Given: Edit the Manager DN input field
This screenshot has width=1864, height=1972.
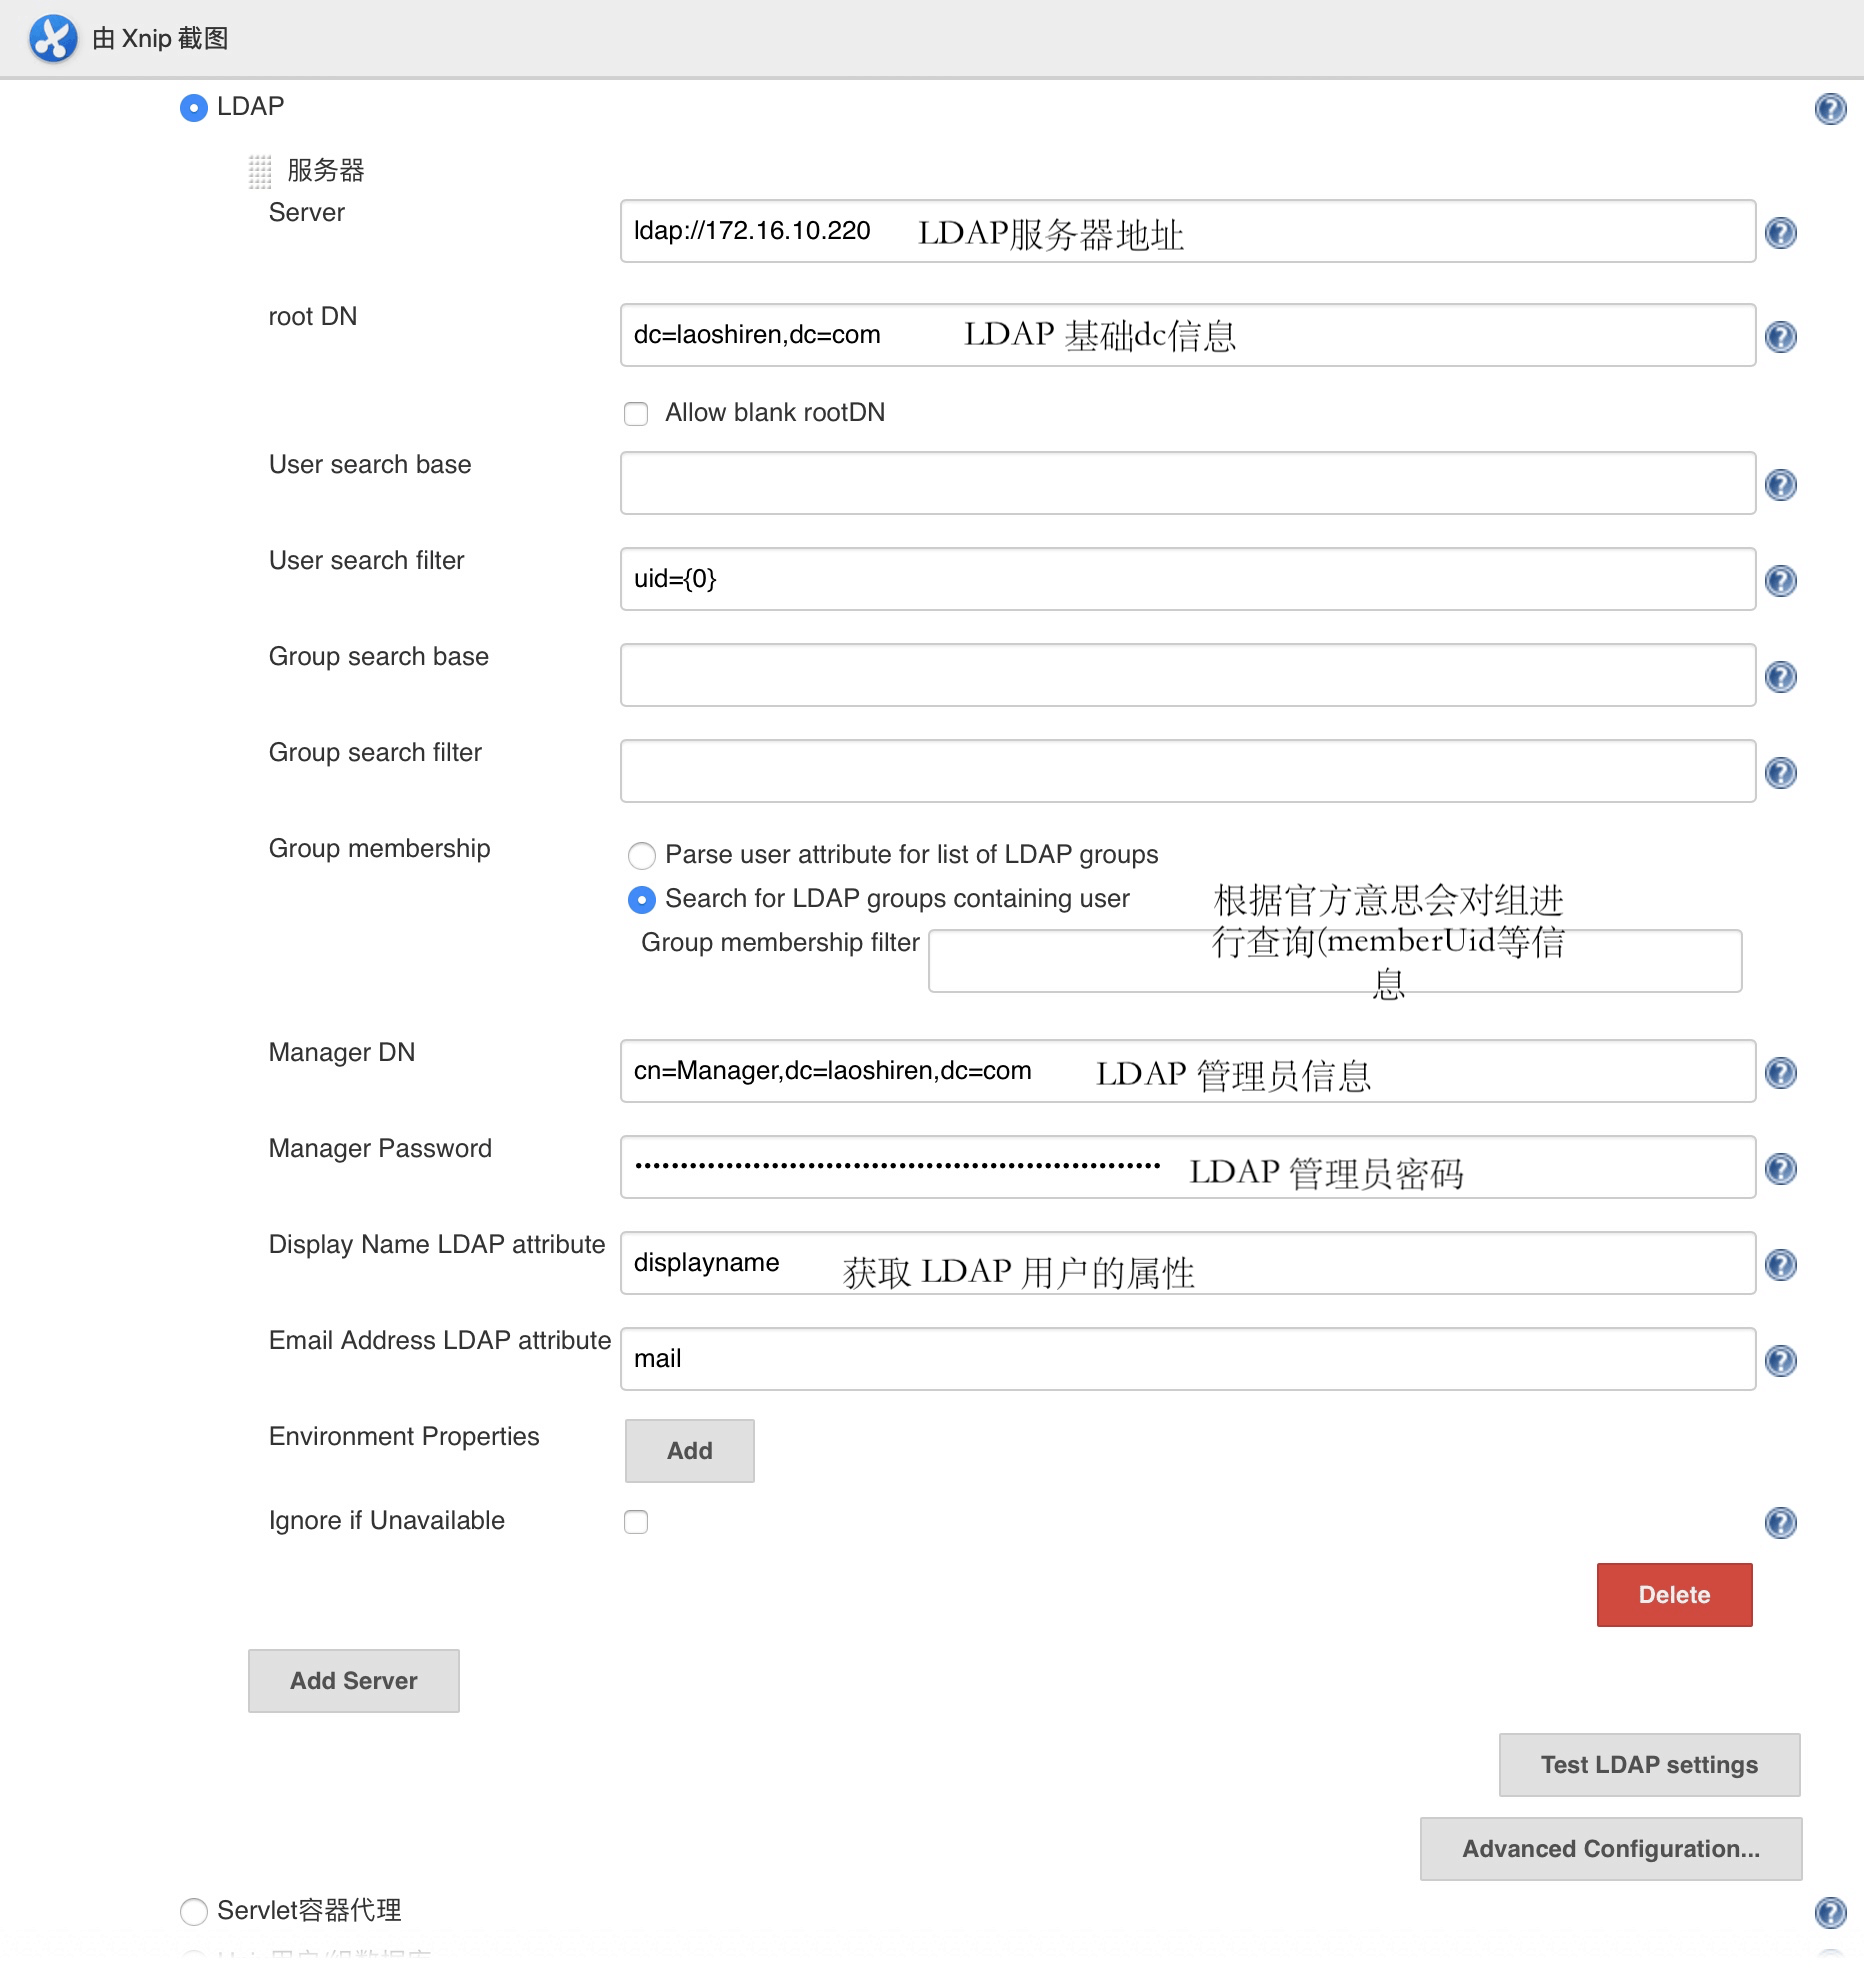Looking at the screenshot, I should 1188,1071.
